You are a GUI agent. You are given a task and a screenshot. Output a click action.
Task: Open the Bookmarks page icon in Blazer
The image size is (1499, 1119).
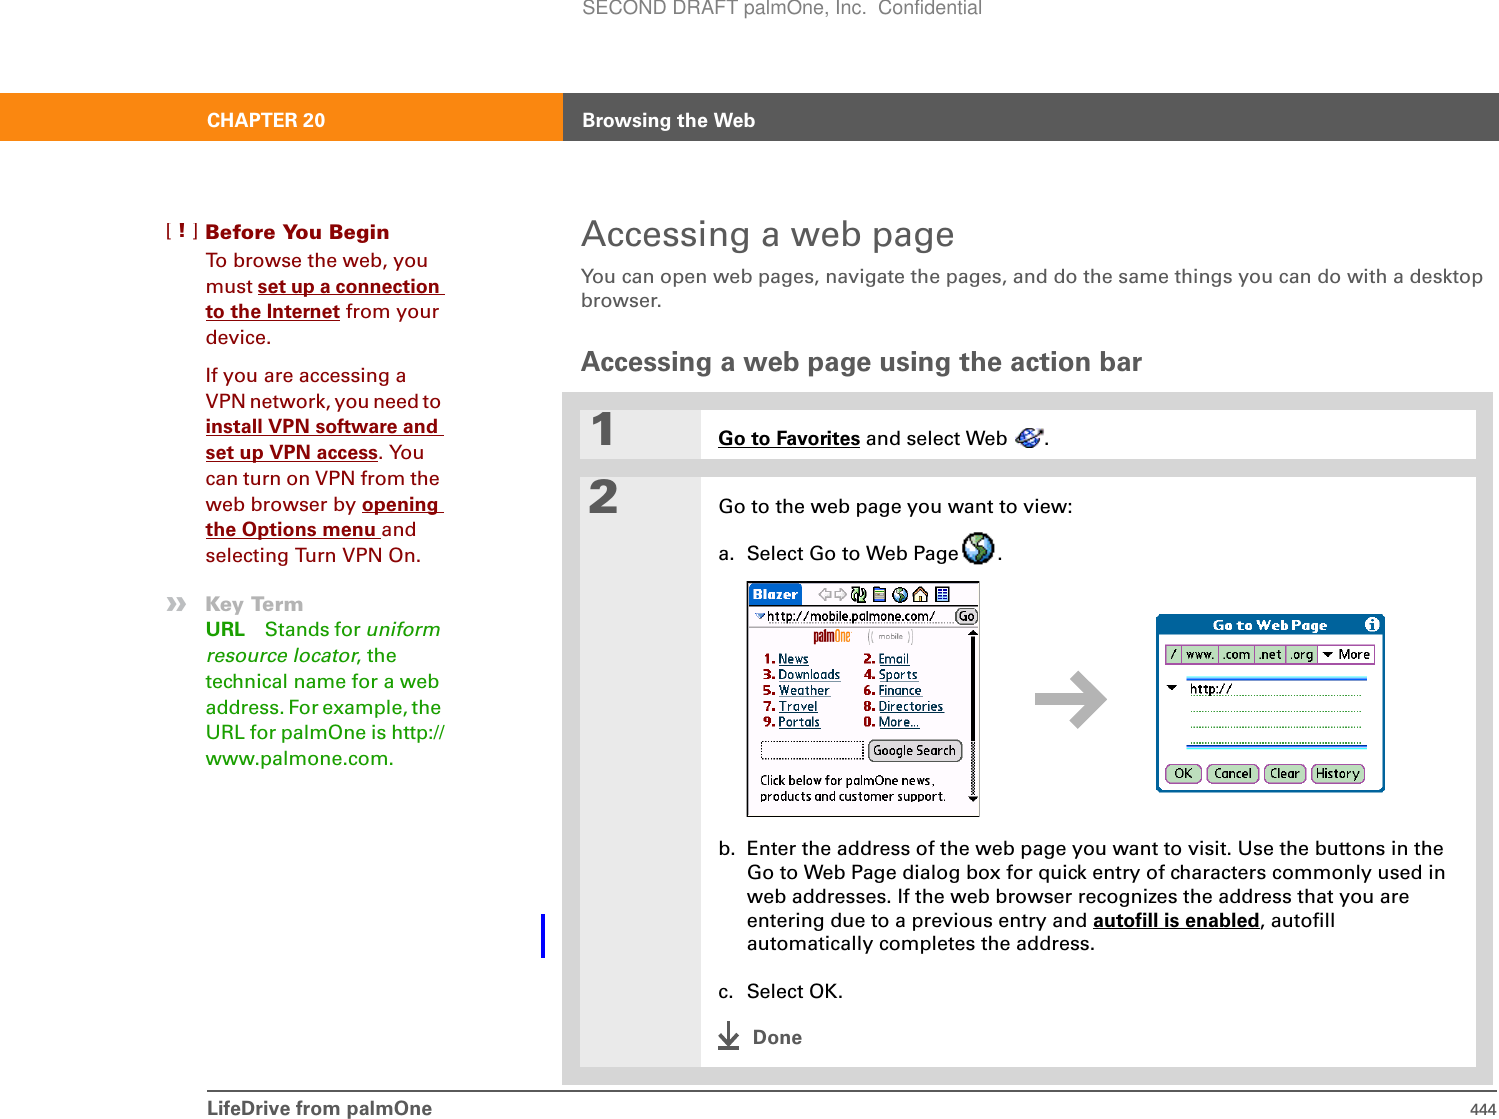click(x=879, y=594)
